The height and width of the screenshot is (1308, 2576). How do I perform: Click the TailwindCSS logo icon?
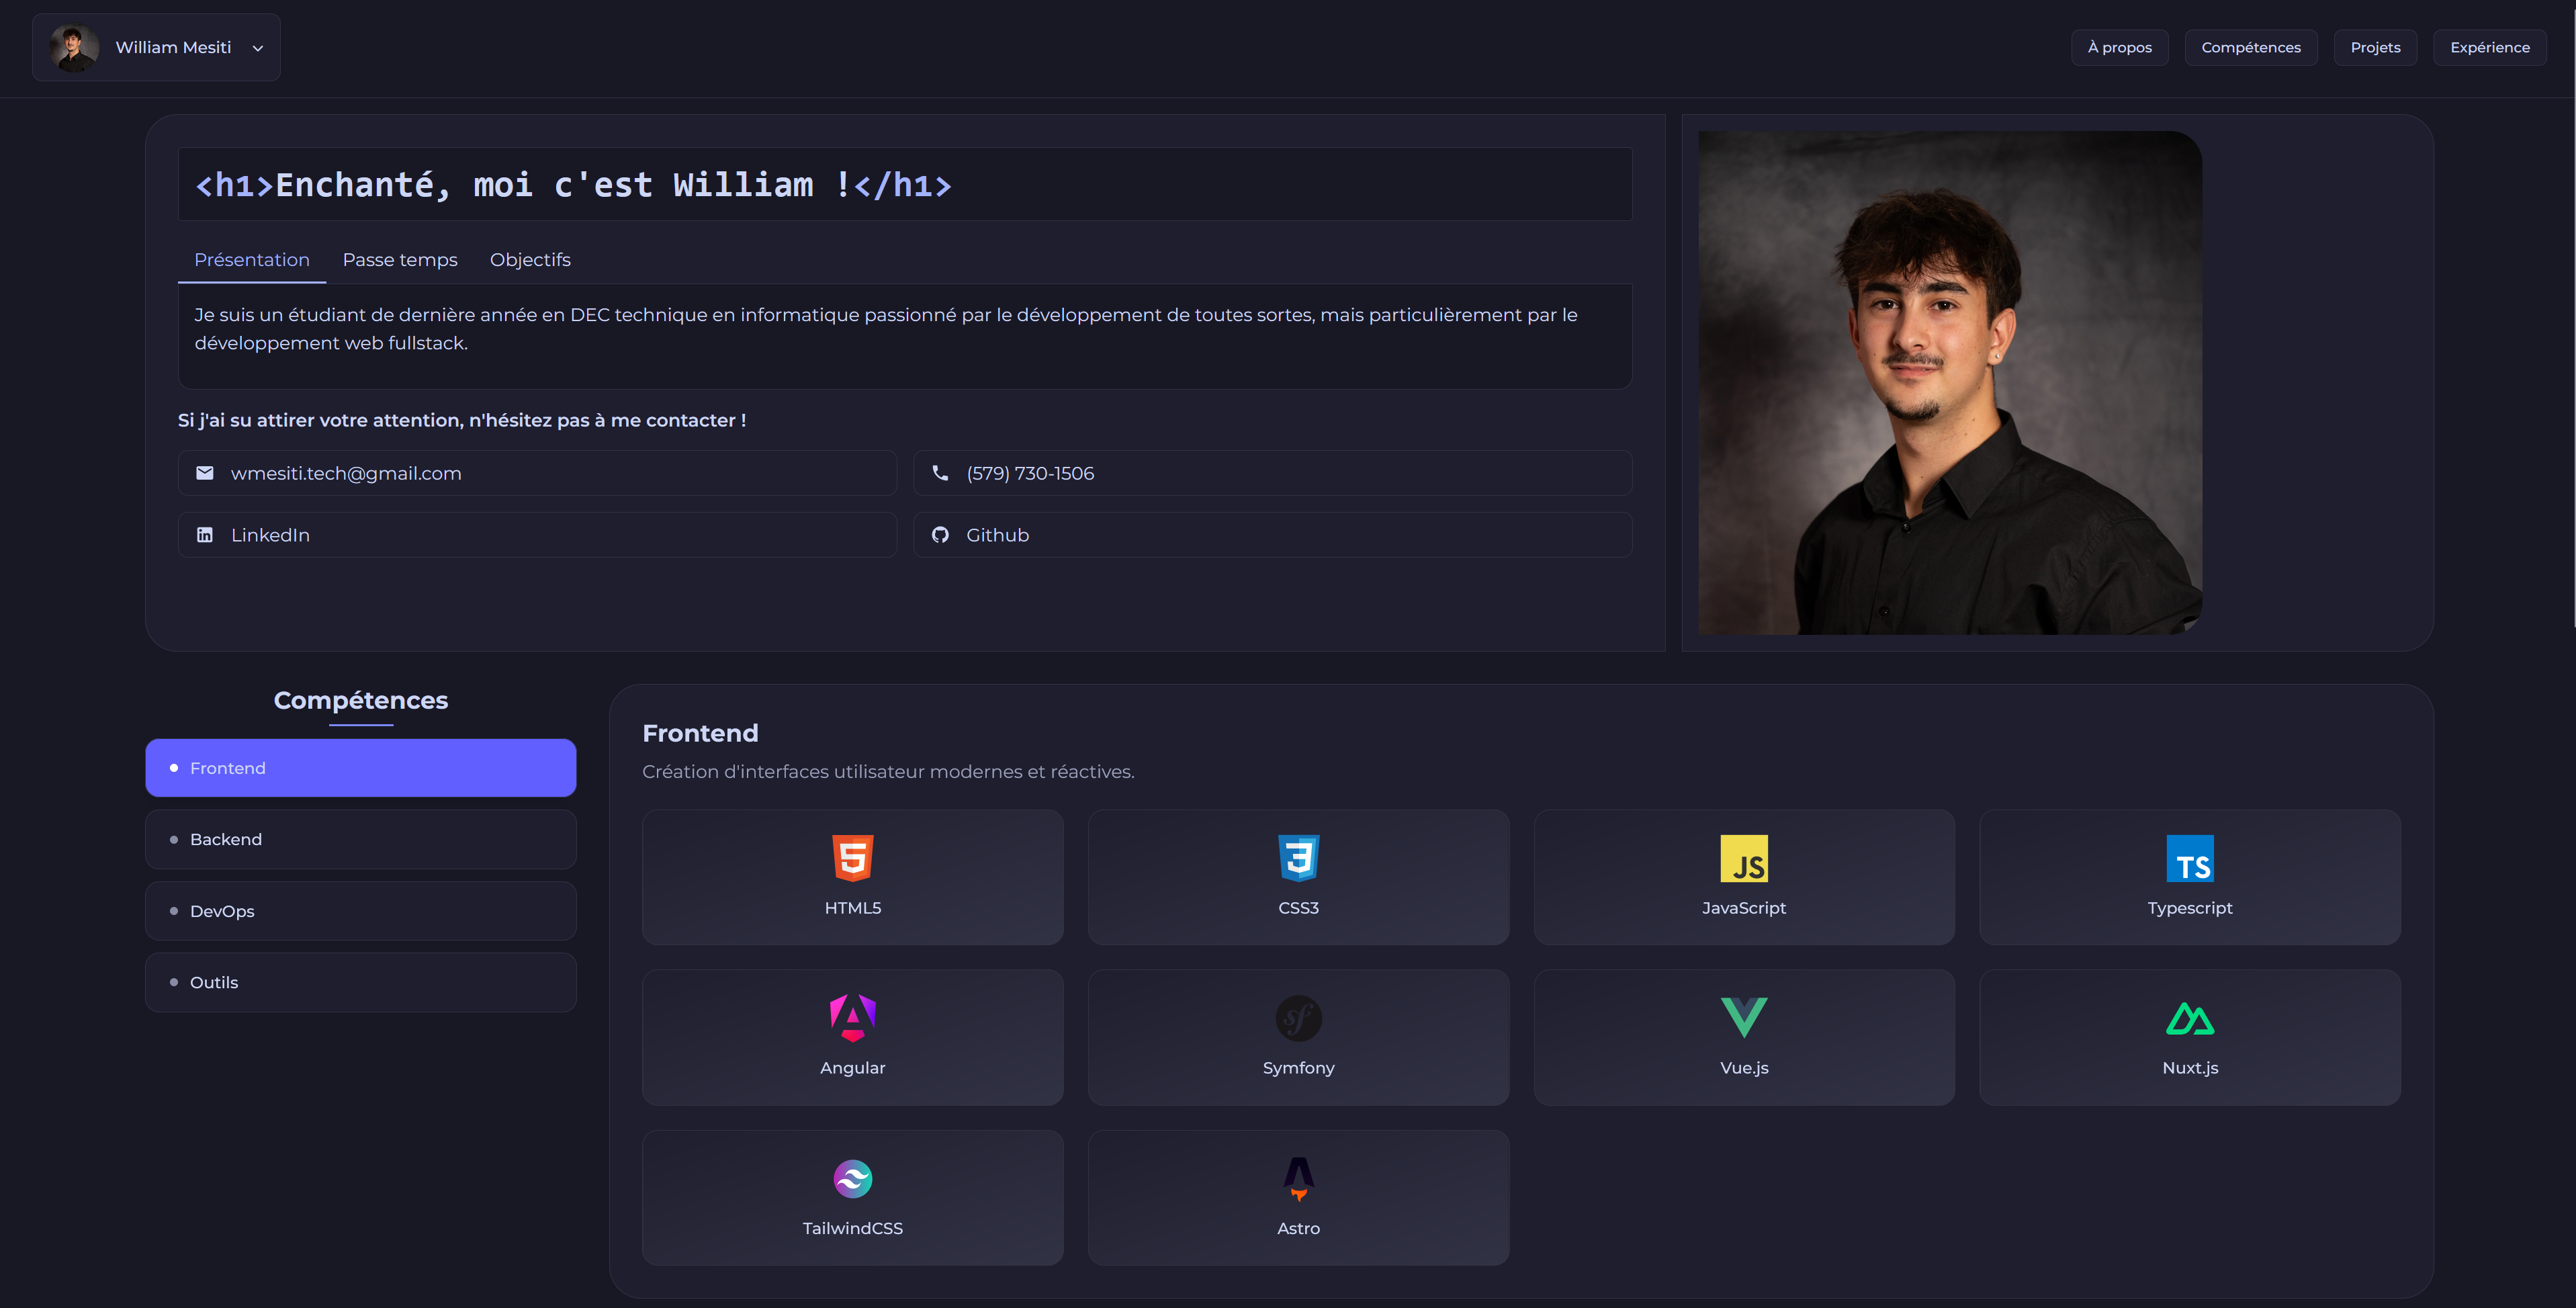pos(852,1179)
